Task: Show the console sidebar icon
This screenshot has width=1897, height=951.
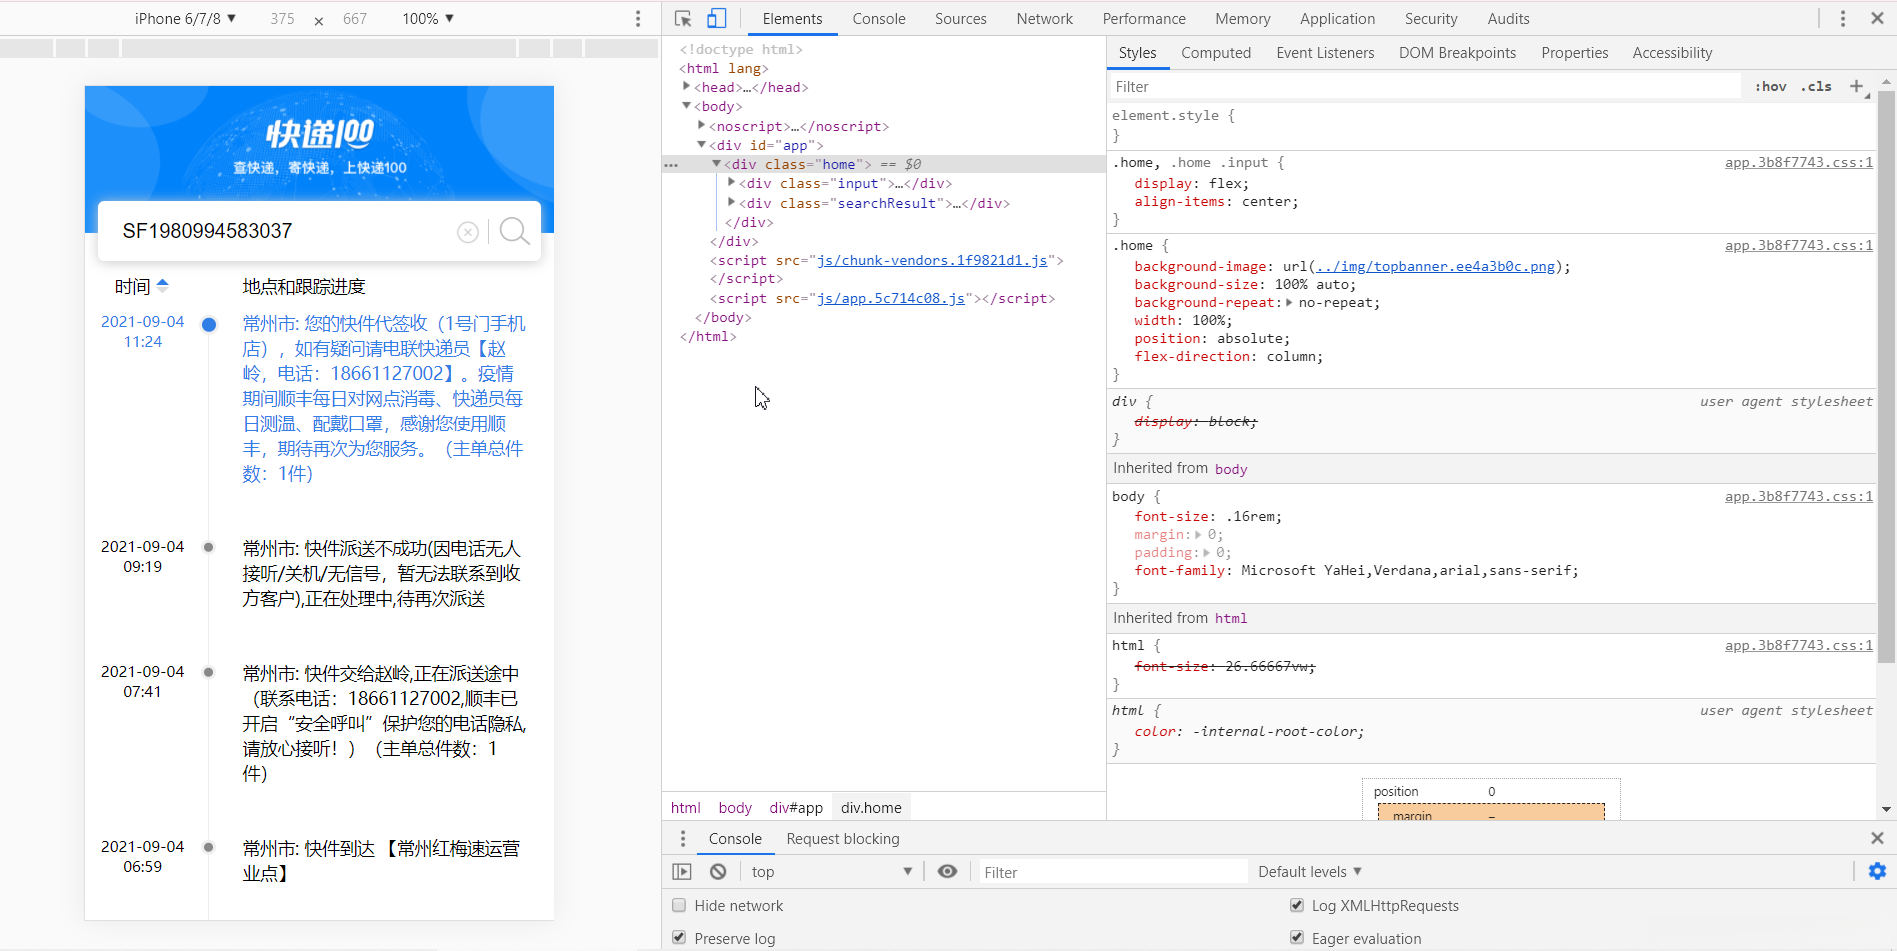Action: [682, 872]
